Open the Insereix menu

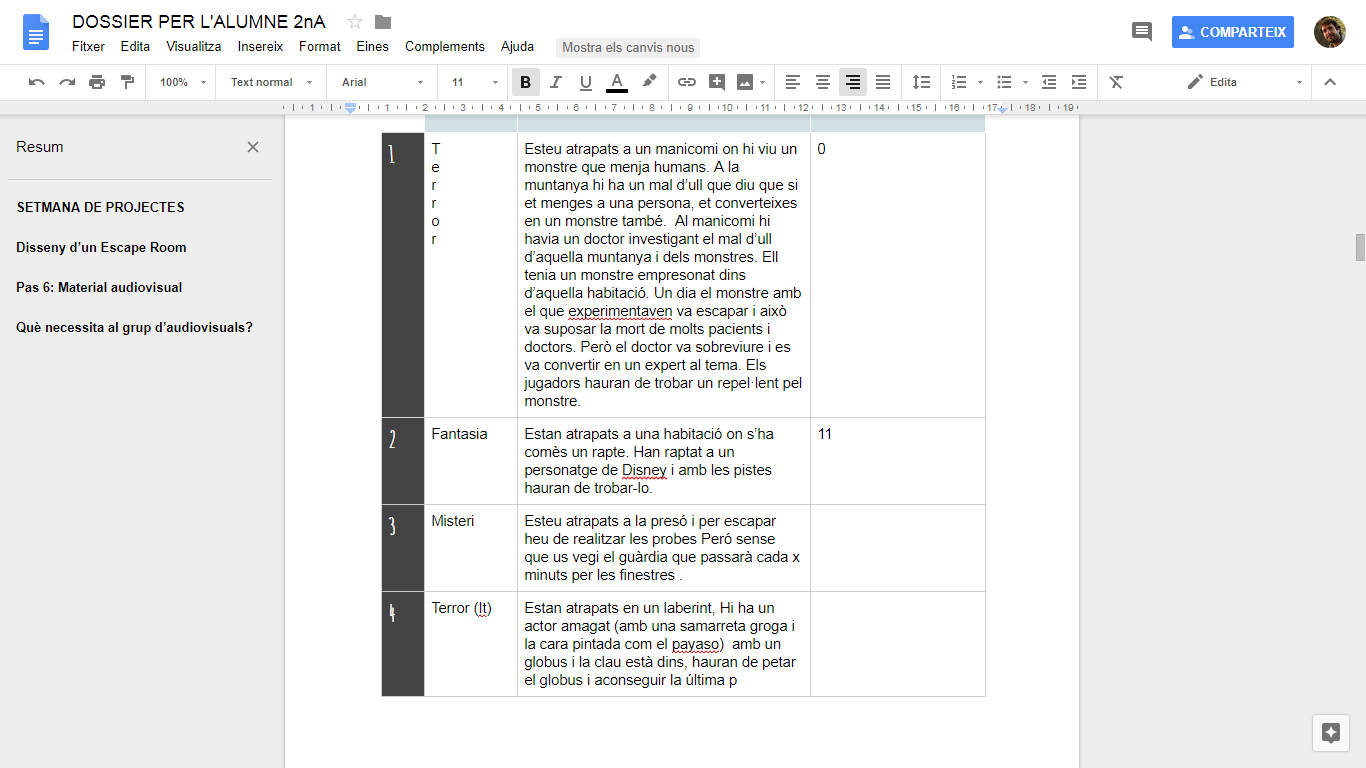pos(260,46)
